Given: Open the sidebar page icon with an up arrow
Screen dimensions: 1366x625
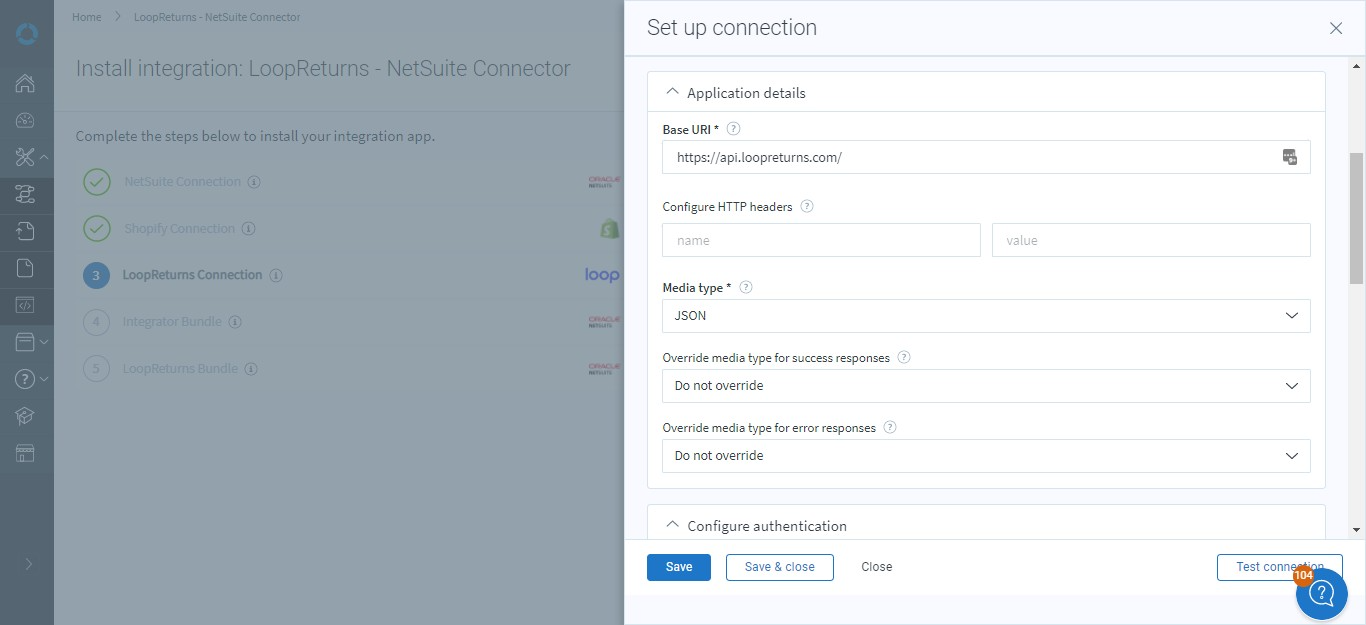Looking at the screenshot, I should click(25, 231).
